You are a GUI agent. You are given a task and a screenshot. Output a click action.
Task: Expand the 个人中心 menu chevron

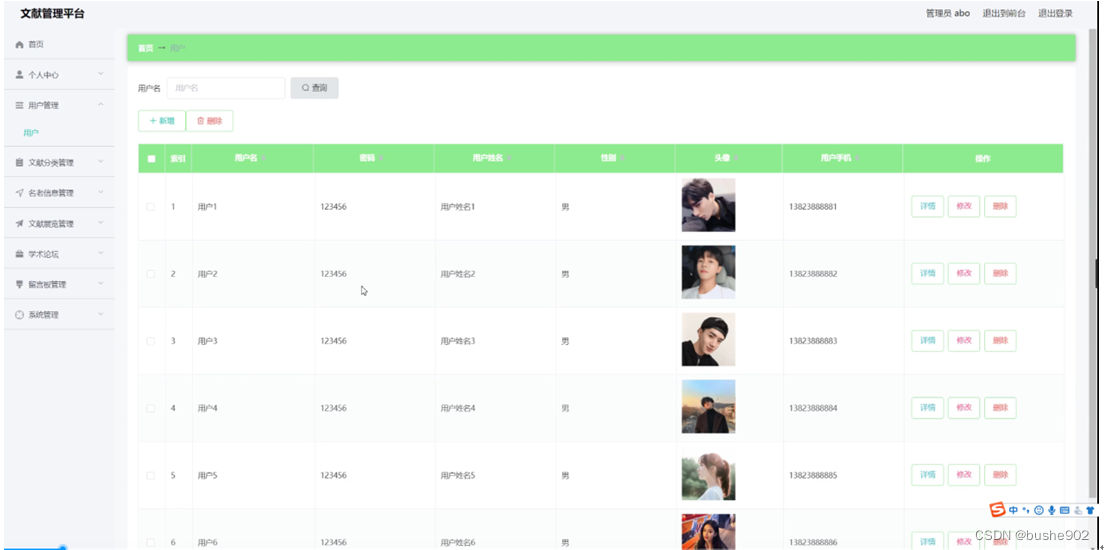[101, 74]
